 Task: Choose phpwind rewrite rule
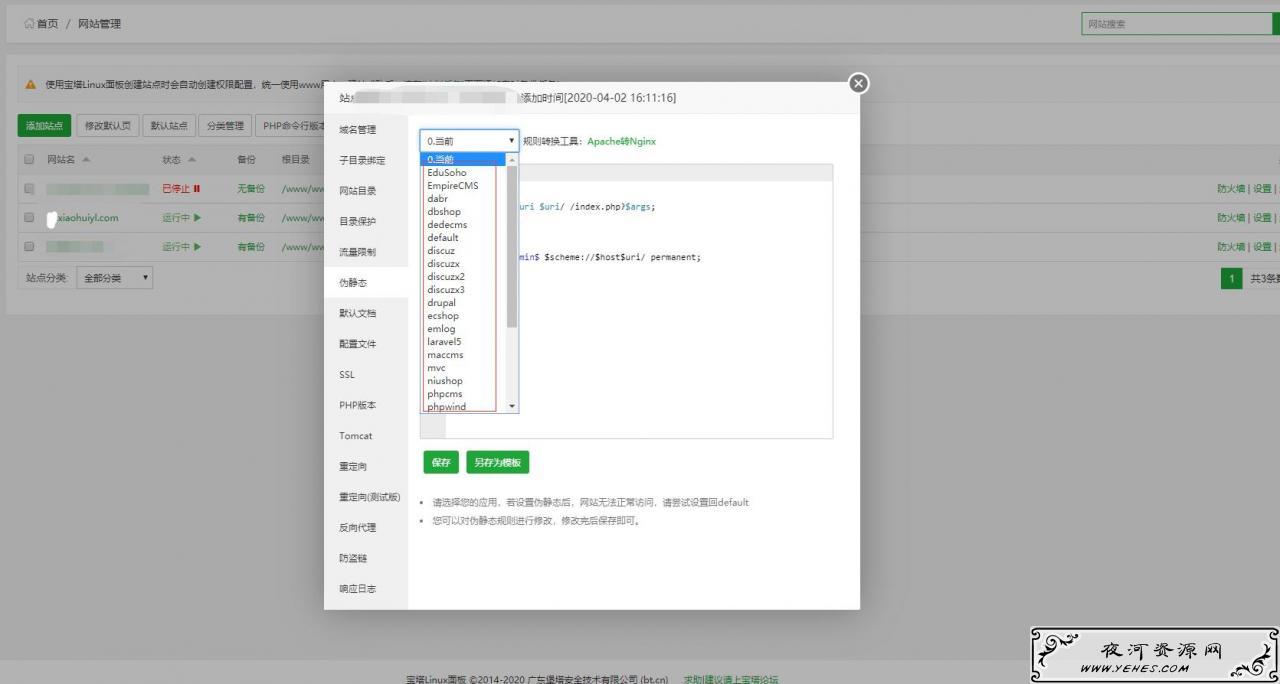[x=464, y=406]
